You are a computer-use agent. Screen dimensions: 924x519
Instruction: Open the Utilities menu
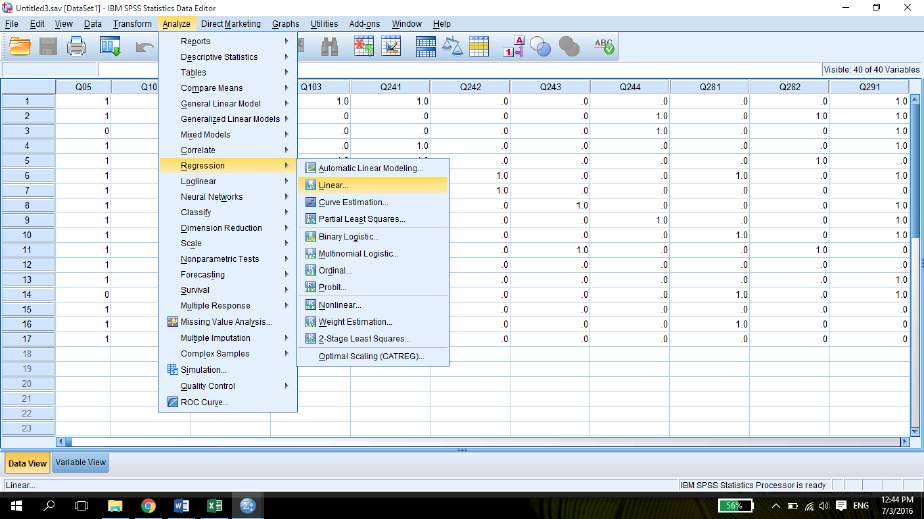tap(324, 24)
